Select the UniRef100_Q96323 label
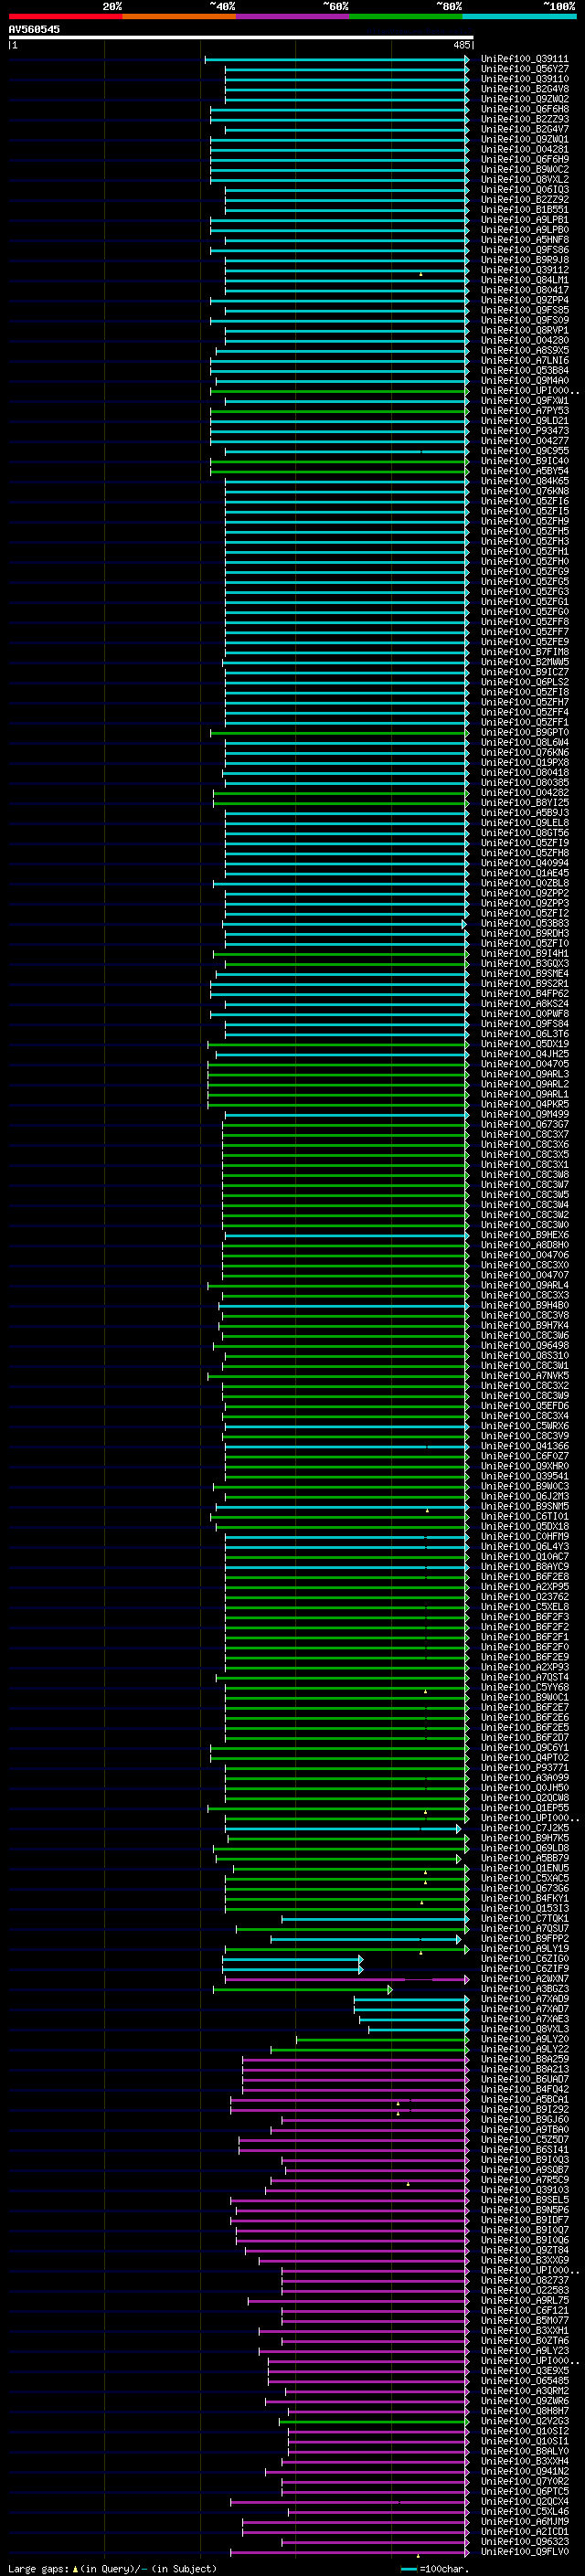Viewport: 585px width, 2576px height. point(525,2541)
